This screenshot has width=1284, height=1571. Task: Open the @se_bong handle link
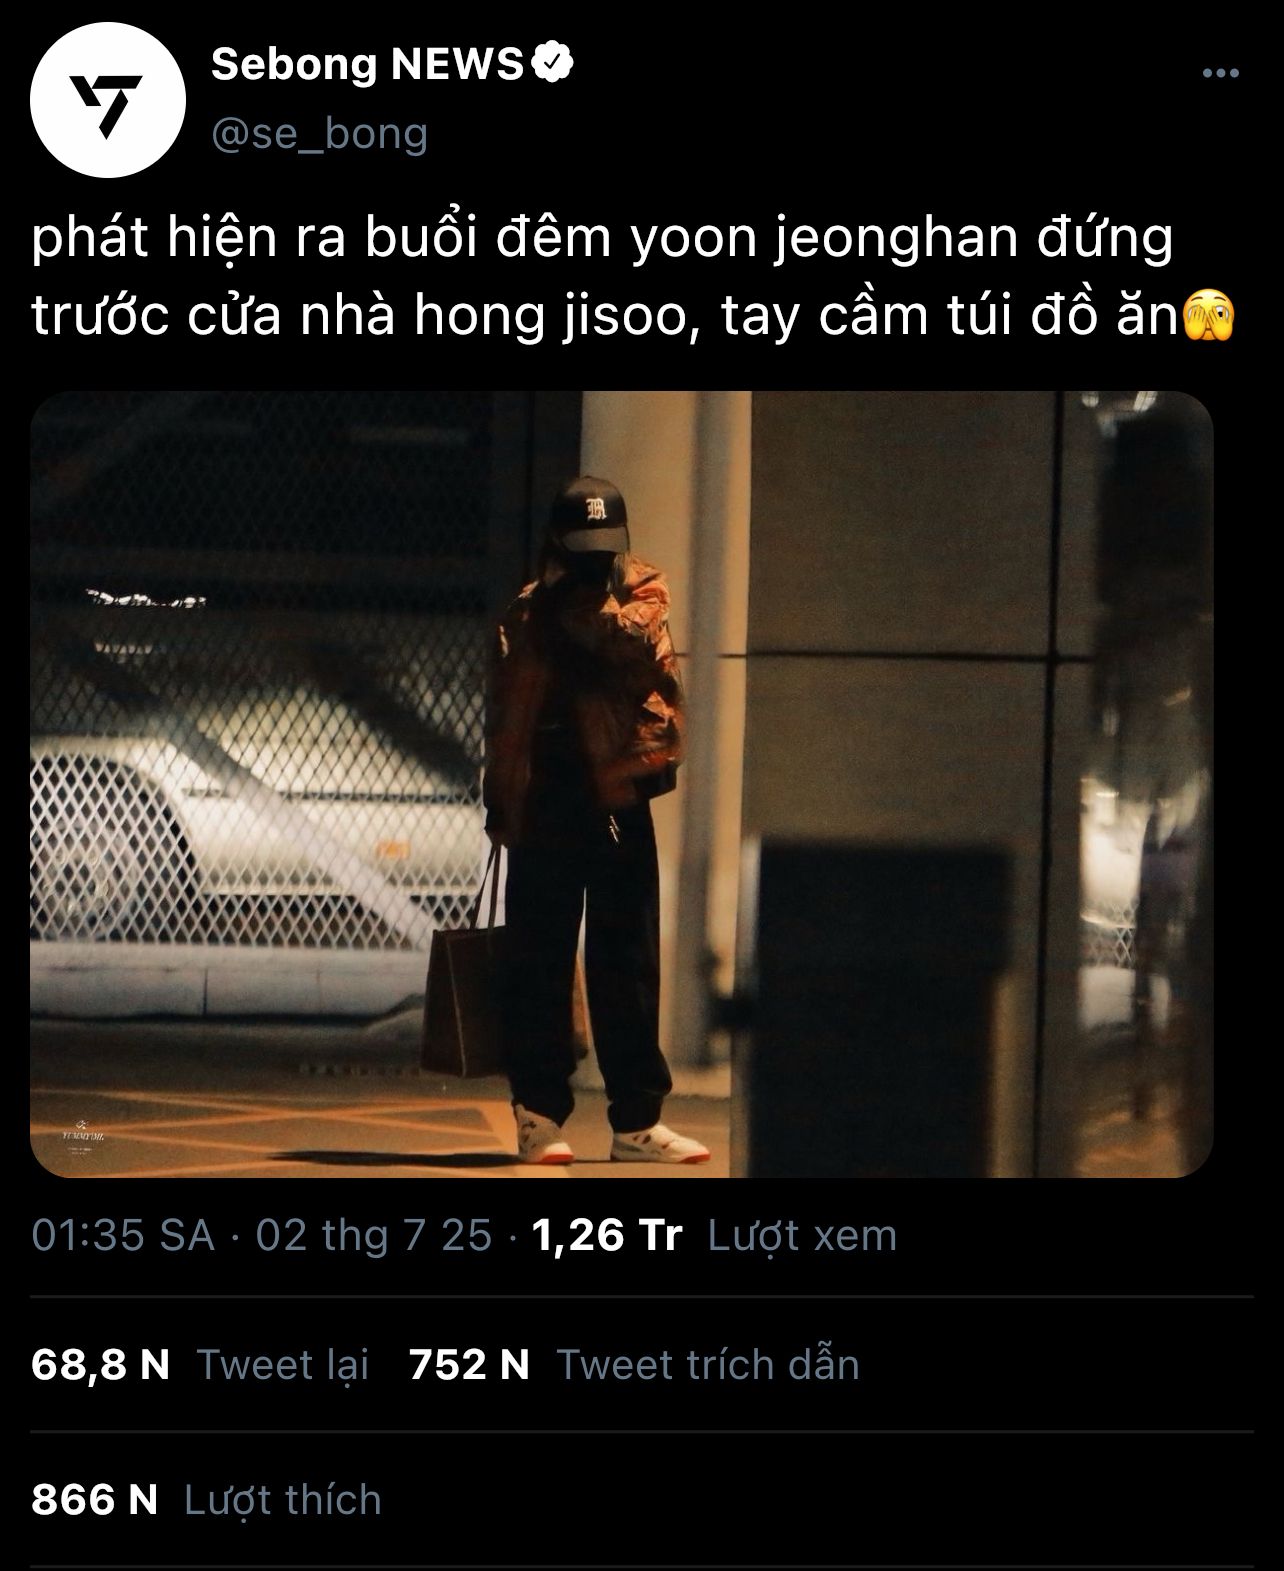click(320, 133)
